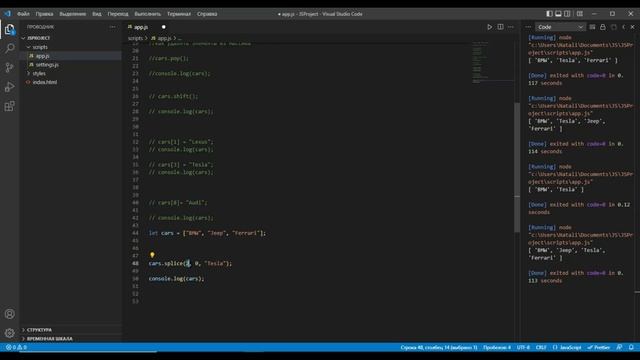Open the Manage gear icon
The image size is (640, 360).
[x=9, y=333]
